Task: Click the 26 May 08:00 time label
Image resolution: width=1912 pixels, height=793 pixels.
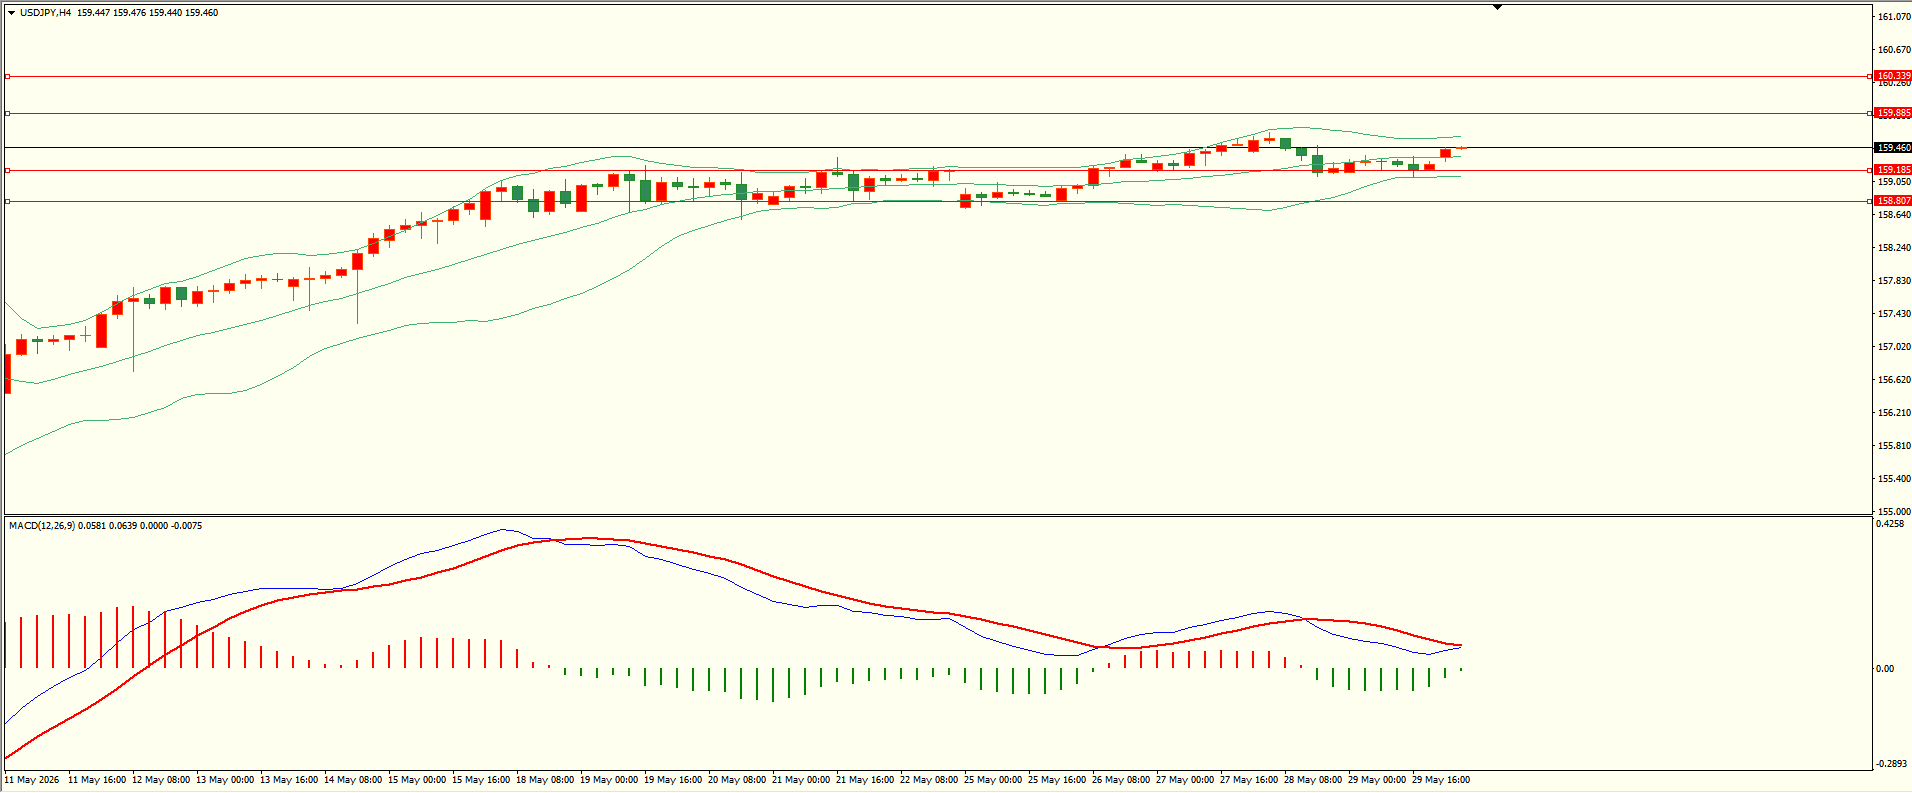Action: pyautogui.click(x=1121, y=780)
